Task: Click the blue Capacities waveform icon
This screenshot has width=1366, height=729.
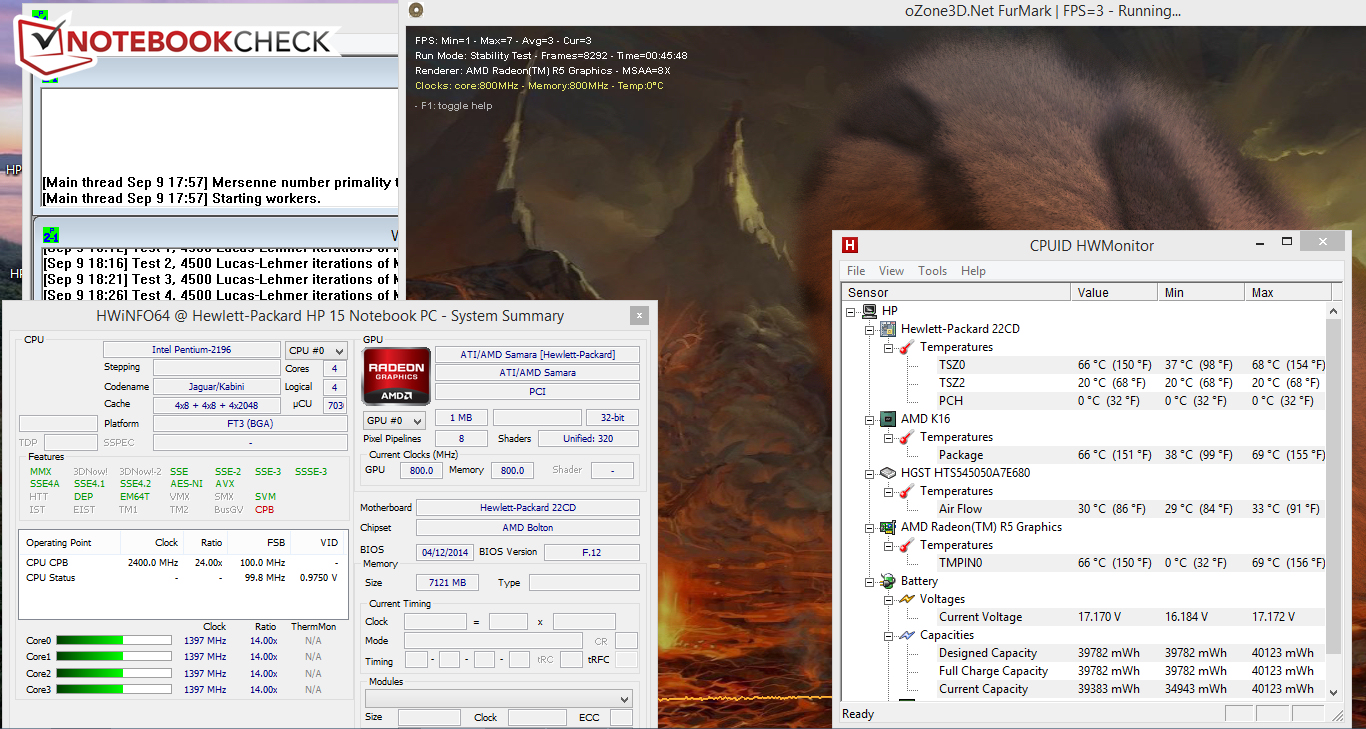Action: pyautogui.click(x=906, y=635)
